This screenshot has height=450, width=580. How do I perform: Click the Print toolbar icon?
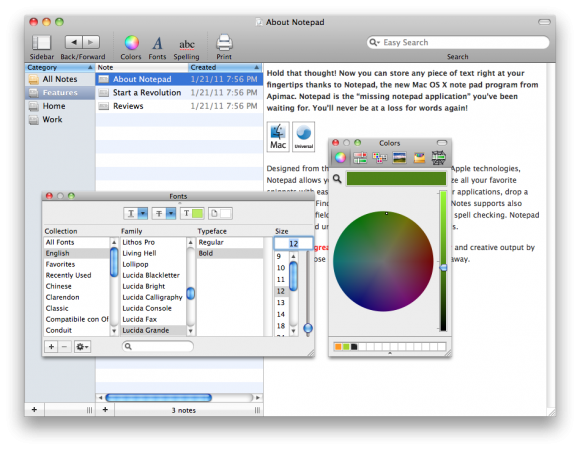pyautogui.click(x=224, y=42)
